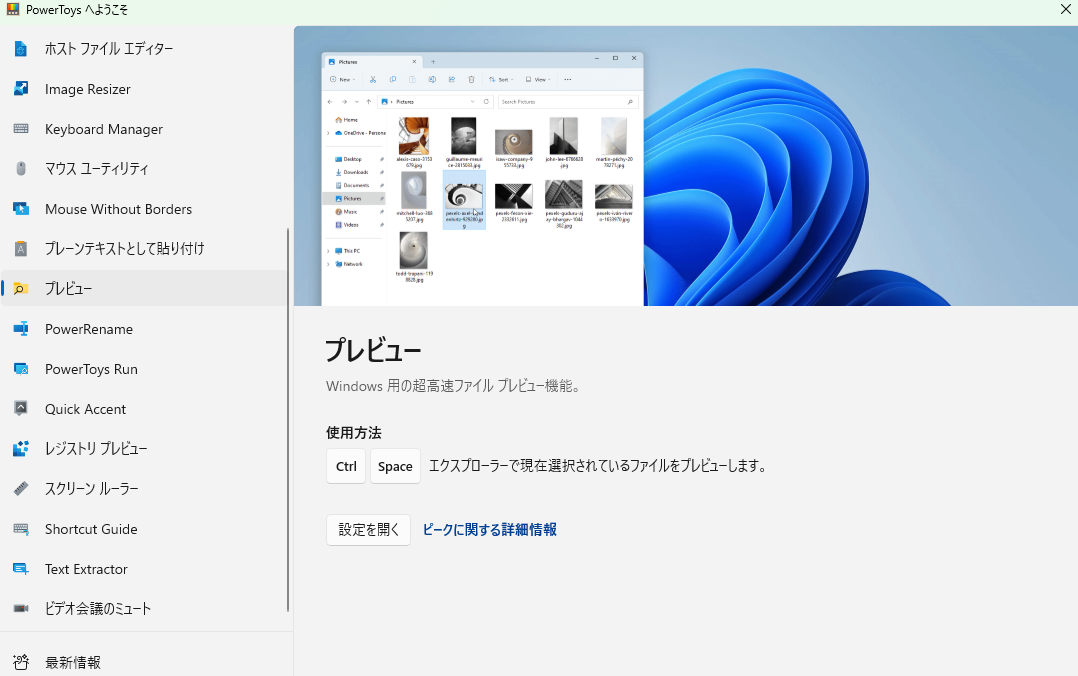Screen dimensions: 1078x676
Task: Click the 使用方法 label
Action: point(353,433)
